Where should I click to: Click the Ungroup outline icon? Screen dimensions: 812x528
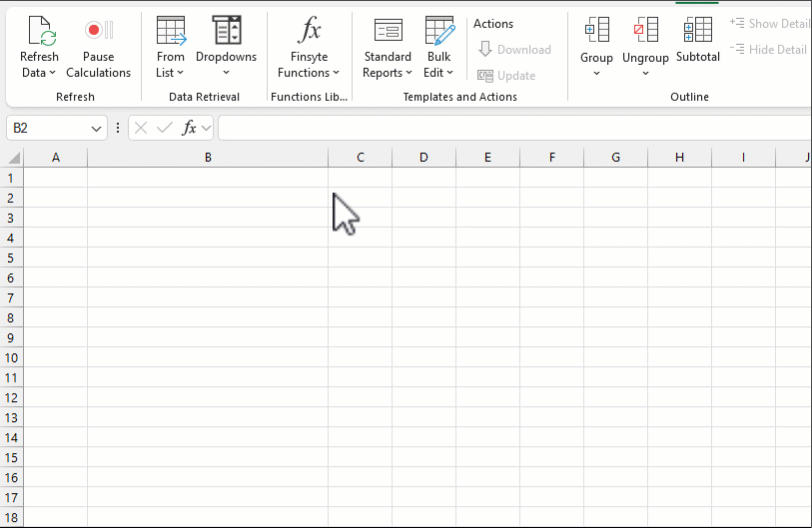tap(646, 30)
